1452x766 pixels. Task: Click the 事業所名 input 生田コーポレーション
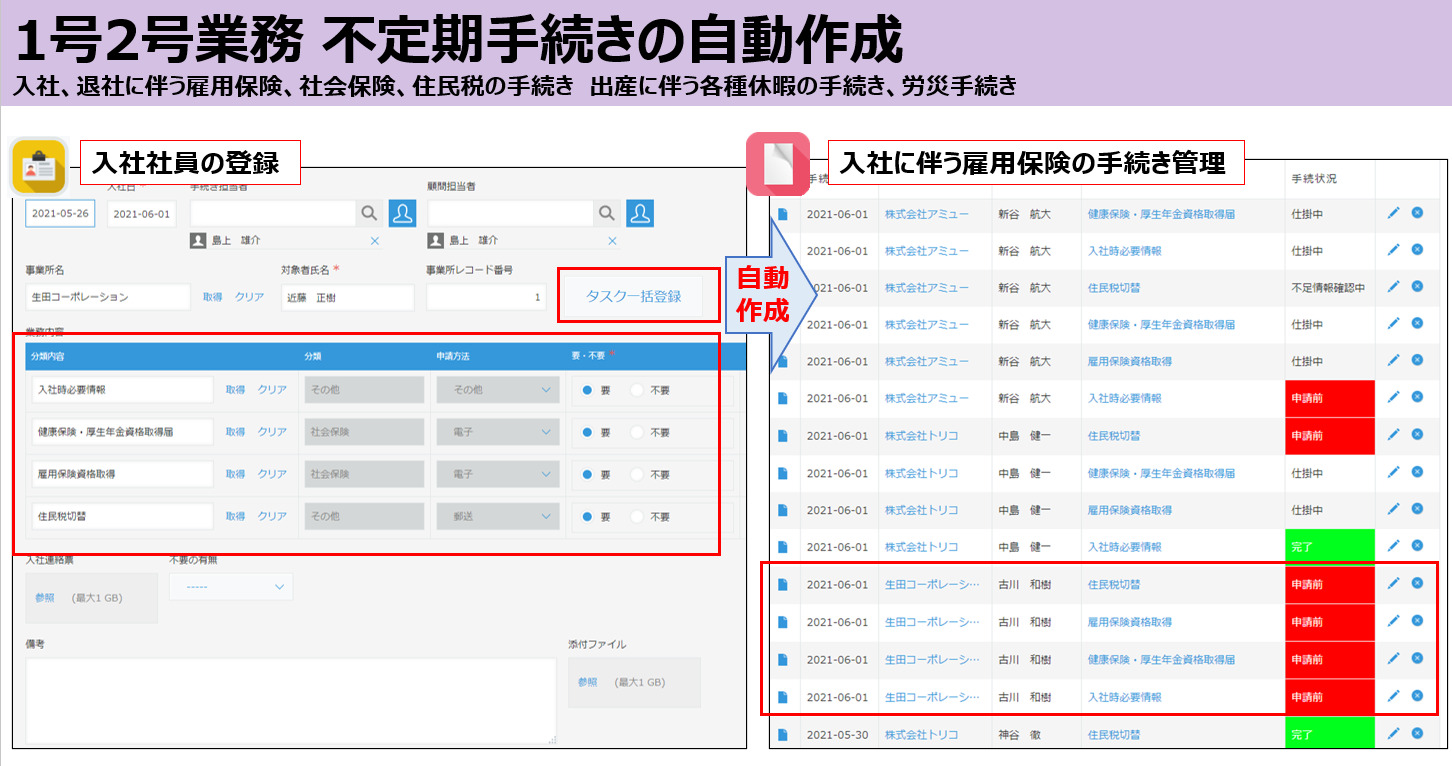108,297
